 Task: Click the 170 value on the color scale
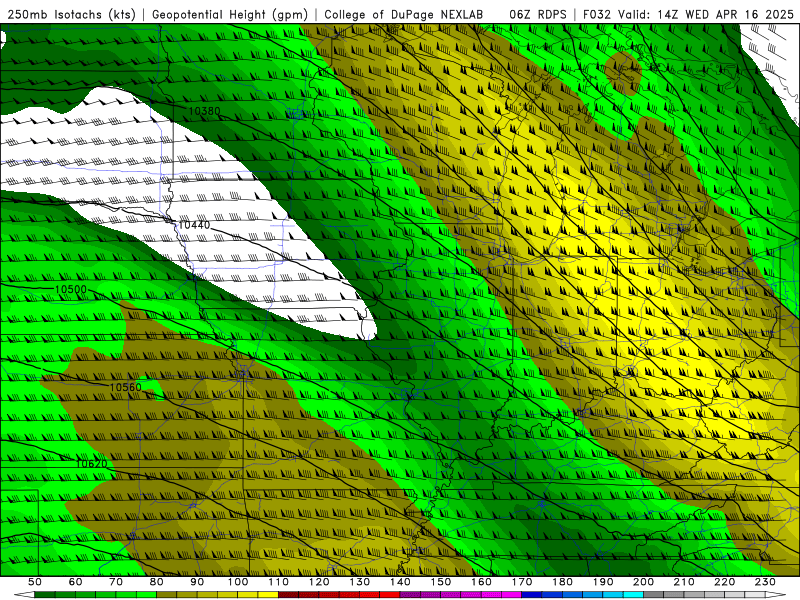(522, 582)
